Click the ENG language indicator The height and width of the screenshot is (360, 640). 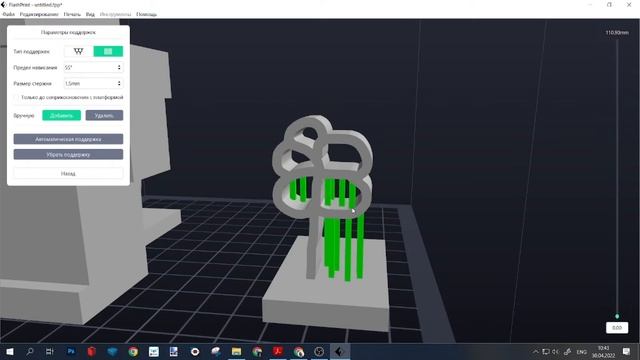tap(582, 352)
